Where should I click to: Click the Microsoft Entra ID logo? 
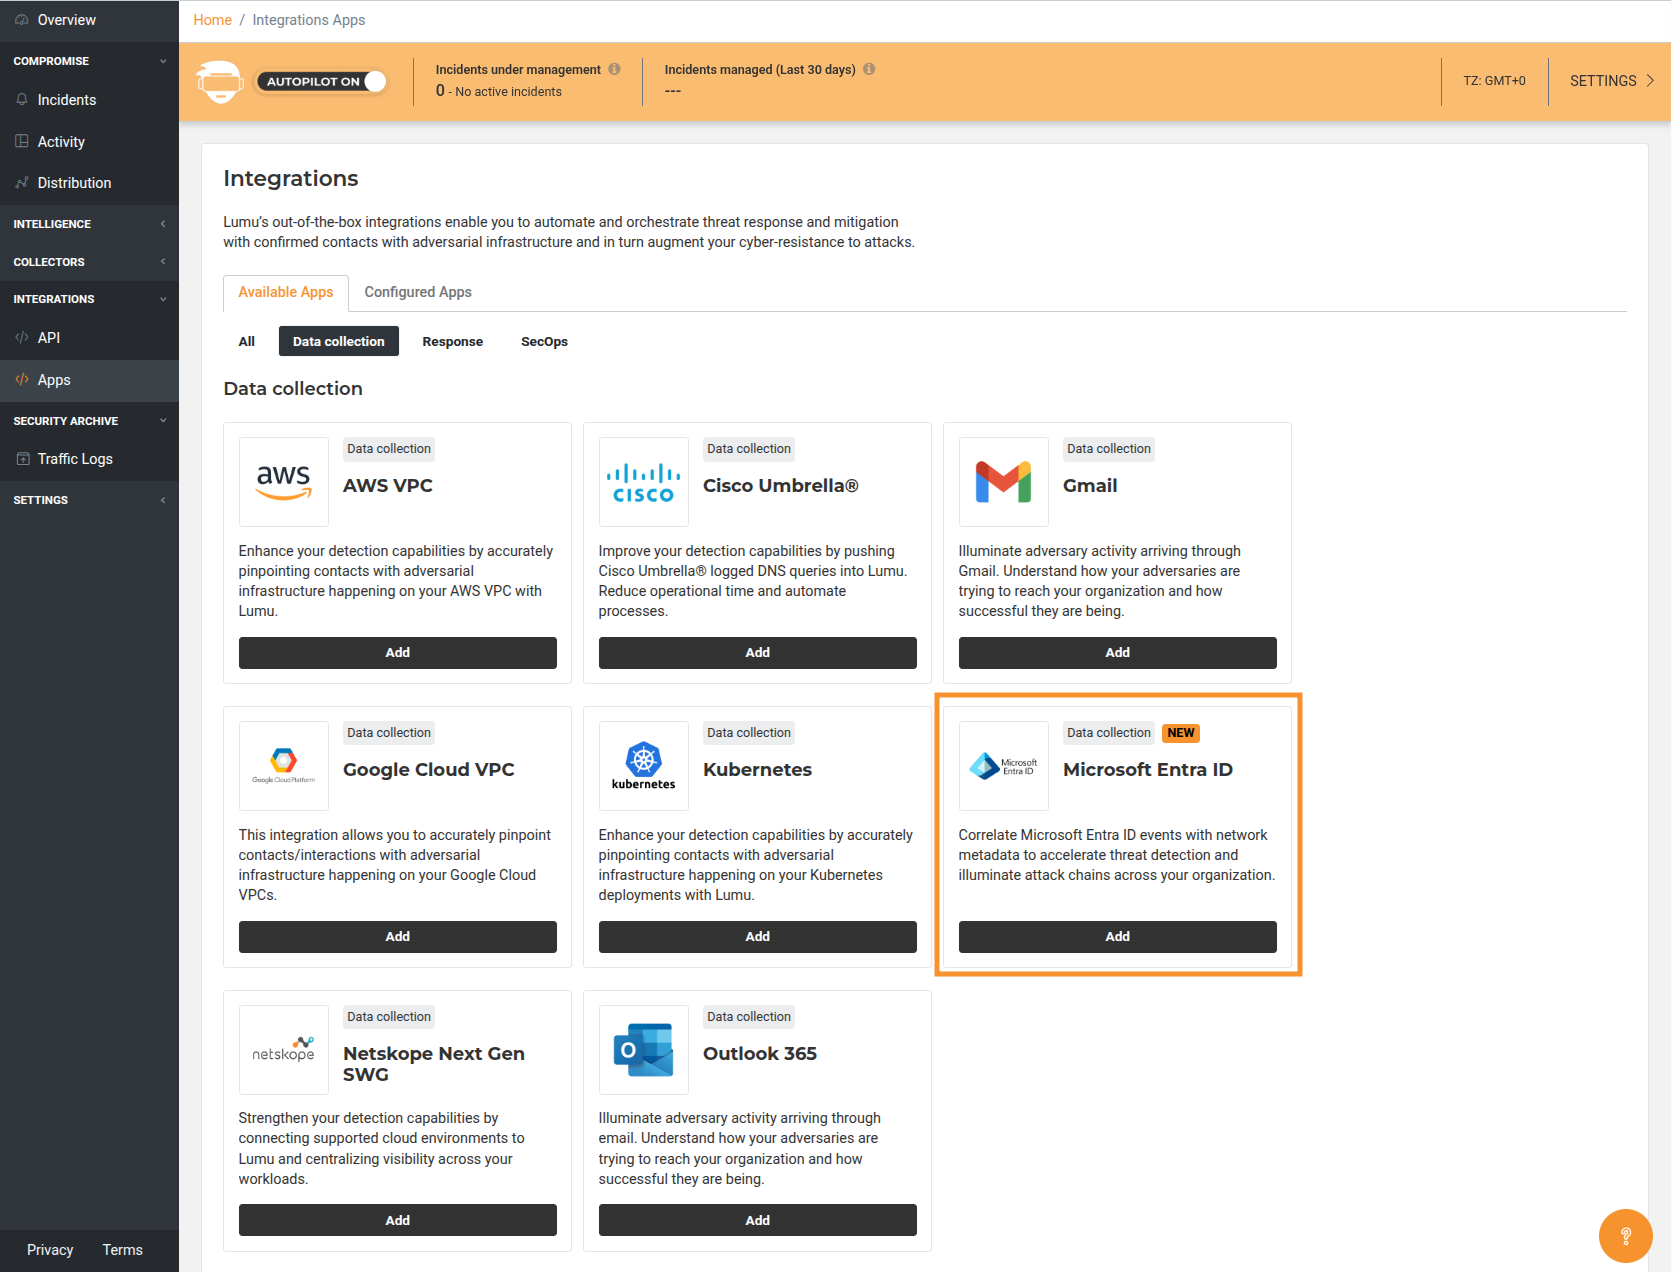click(1003, 766)
